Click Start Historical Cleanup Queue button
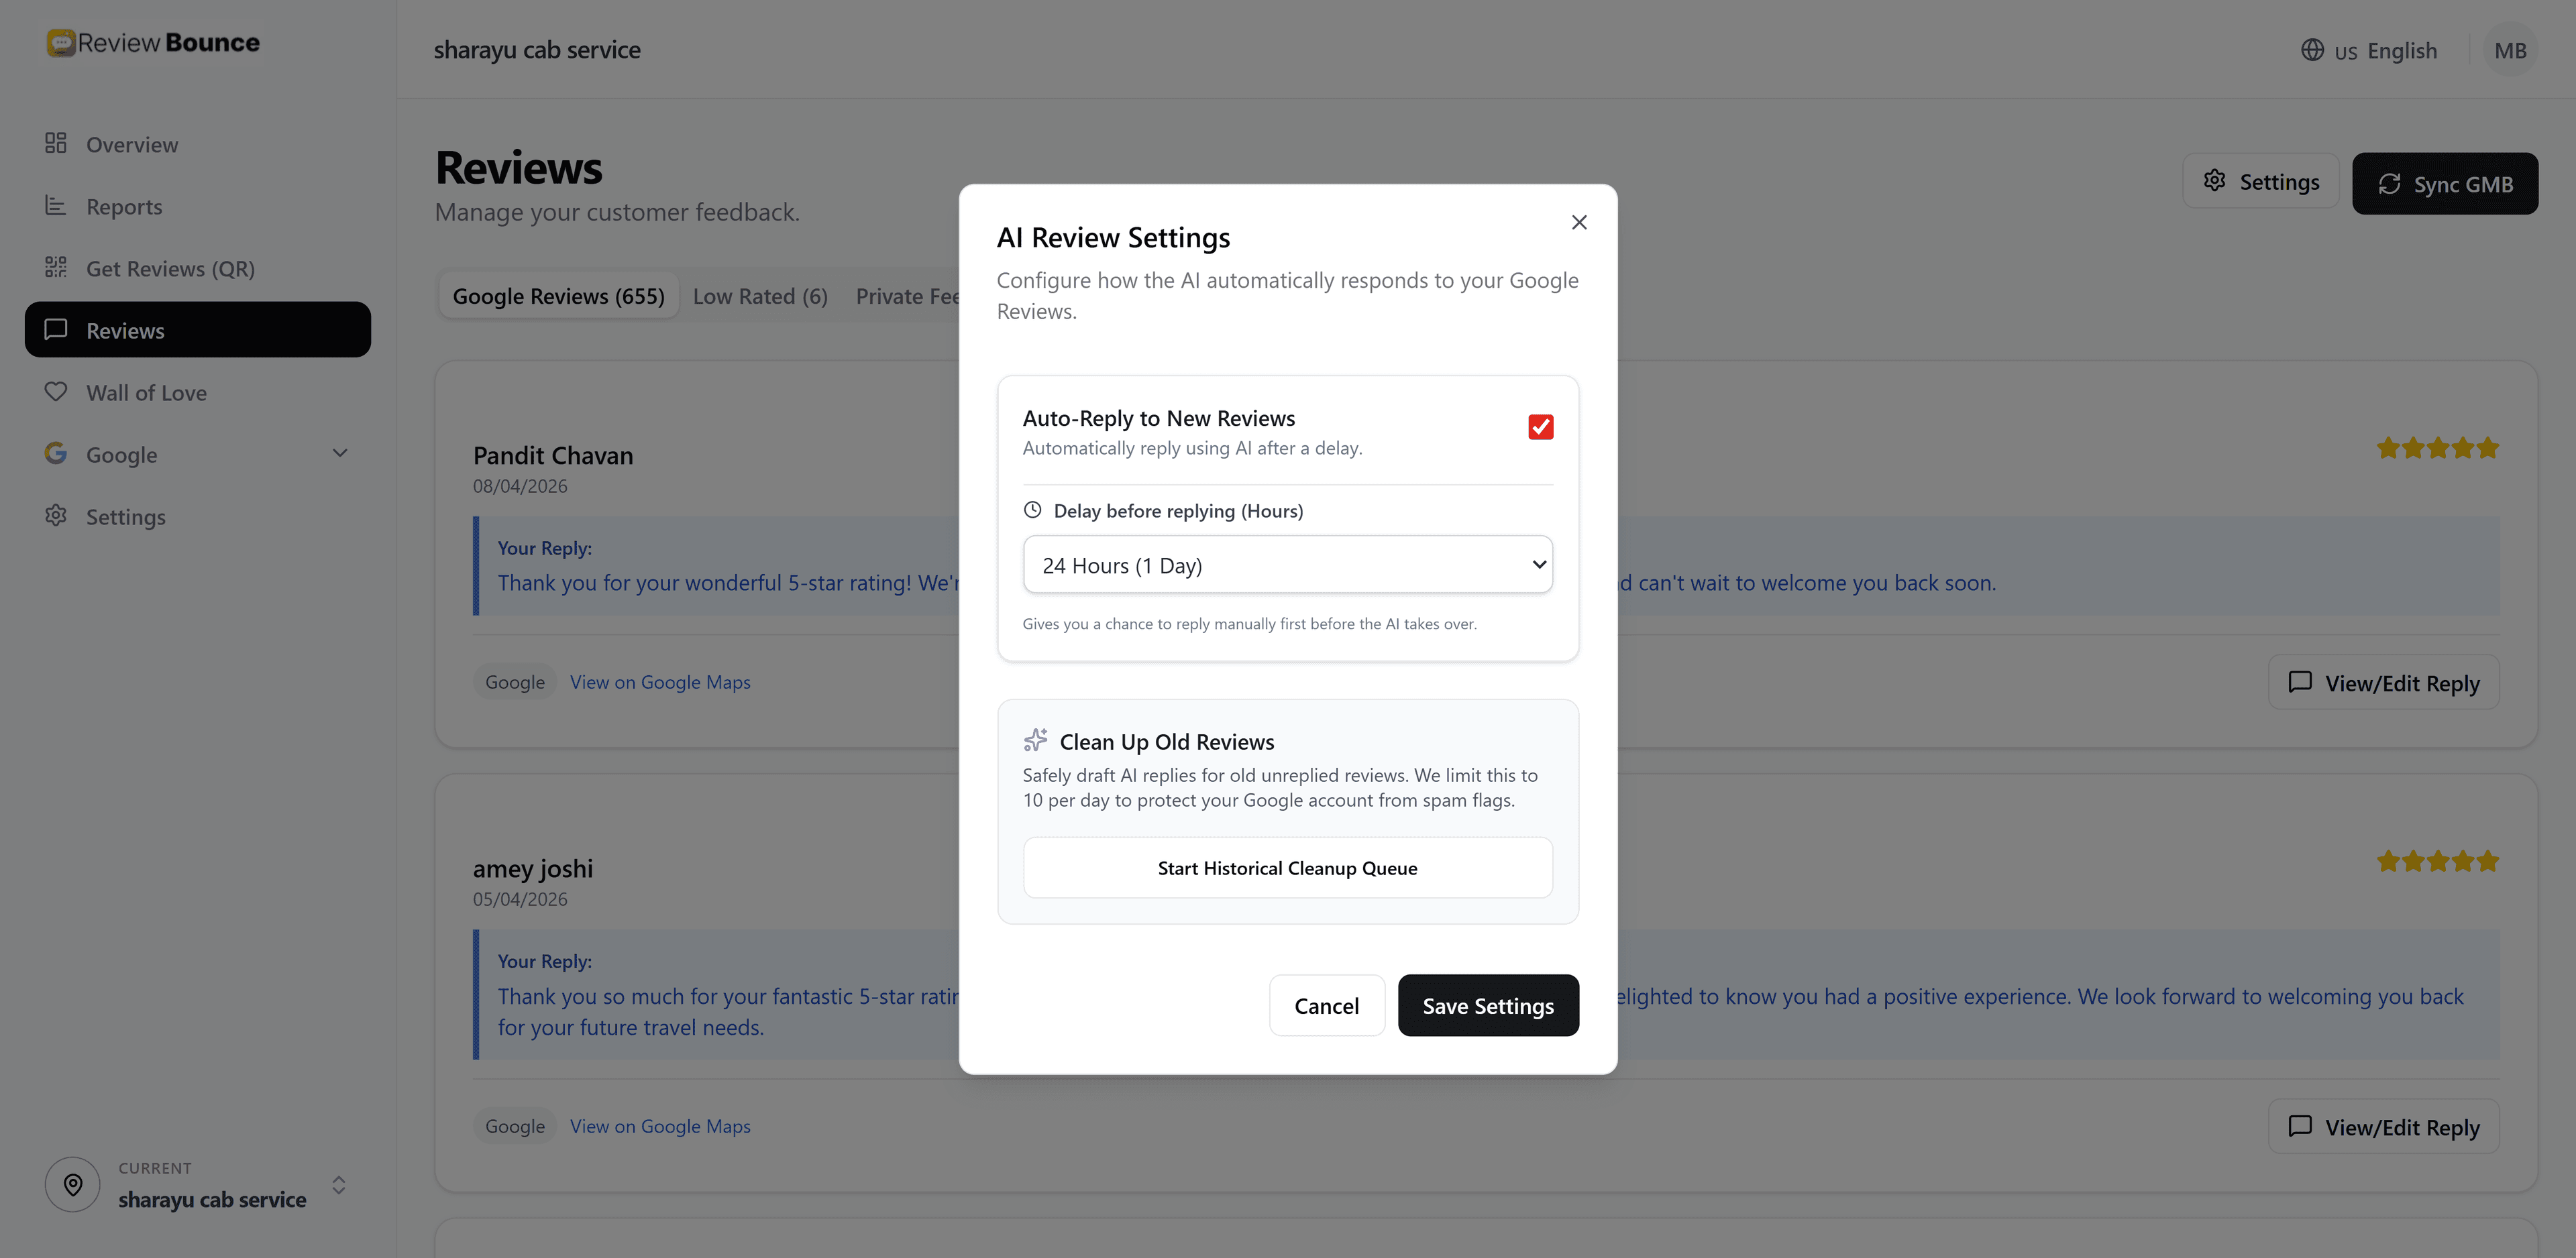 (x=1287, y=868)
